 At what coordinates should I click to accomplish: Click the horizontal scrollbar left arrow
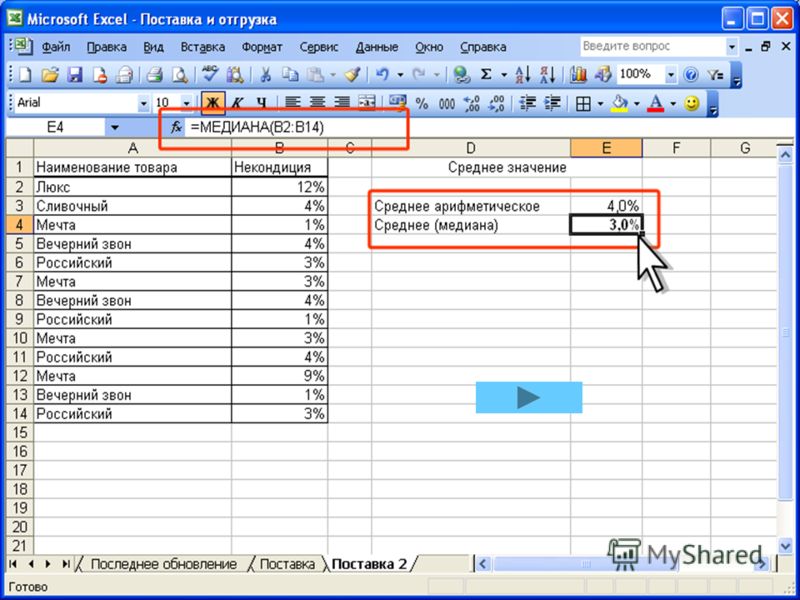(482, 564)
